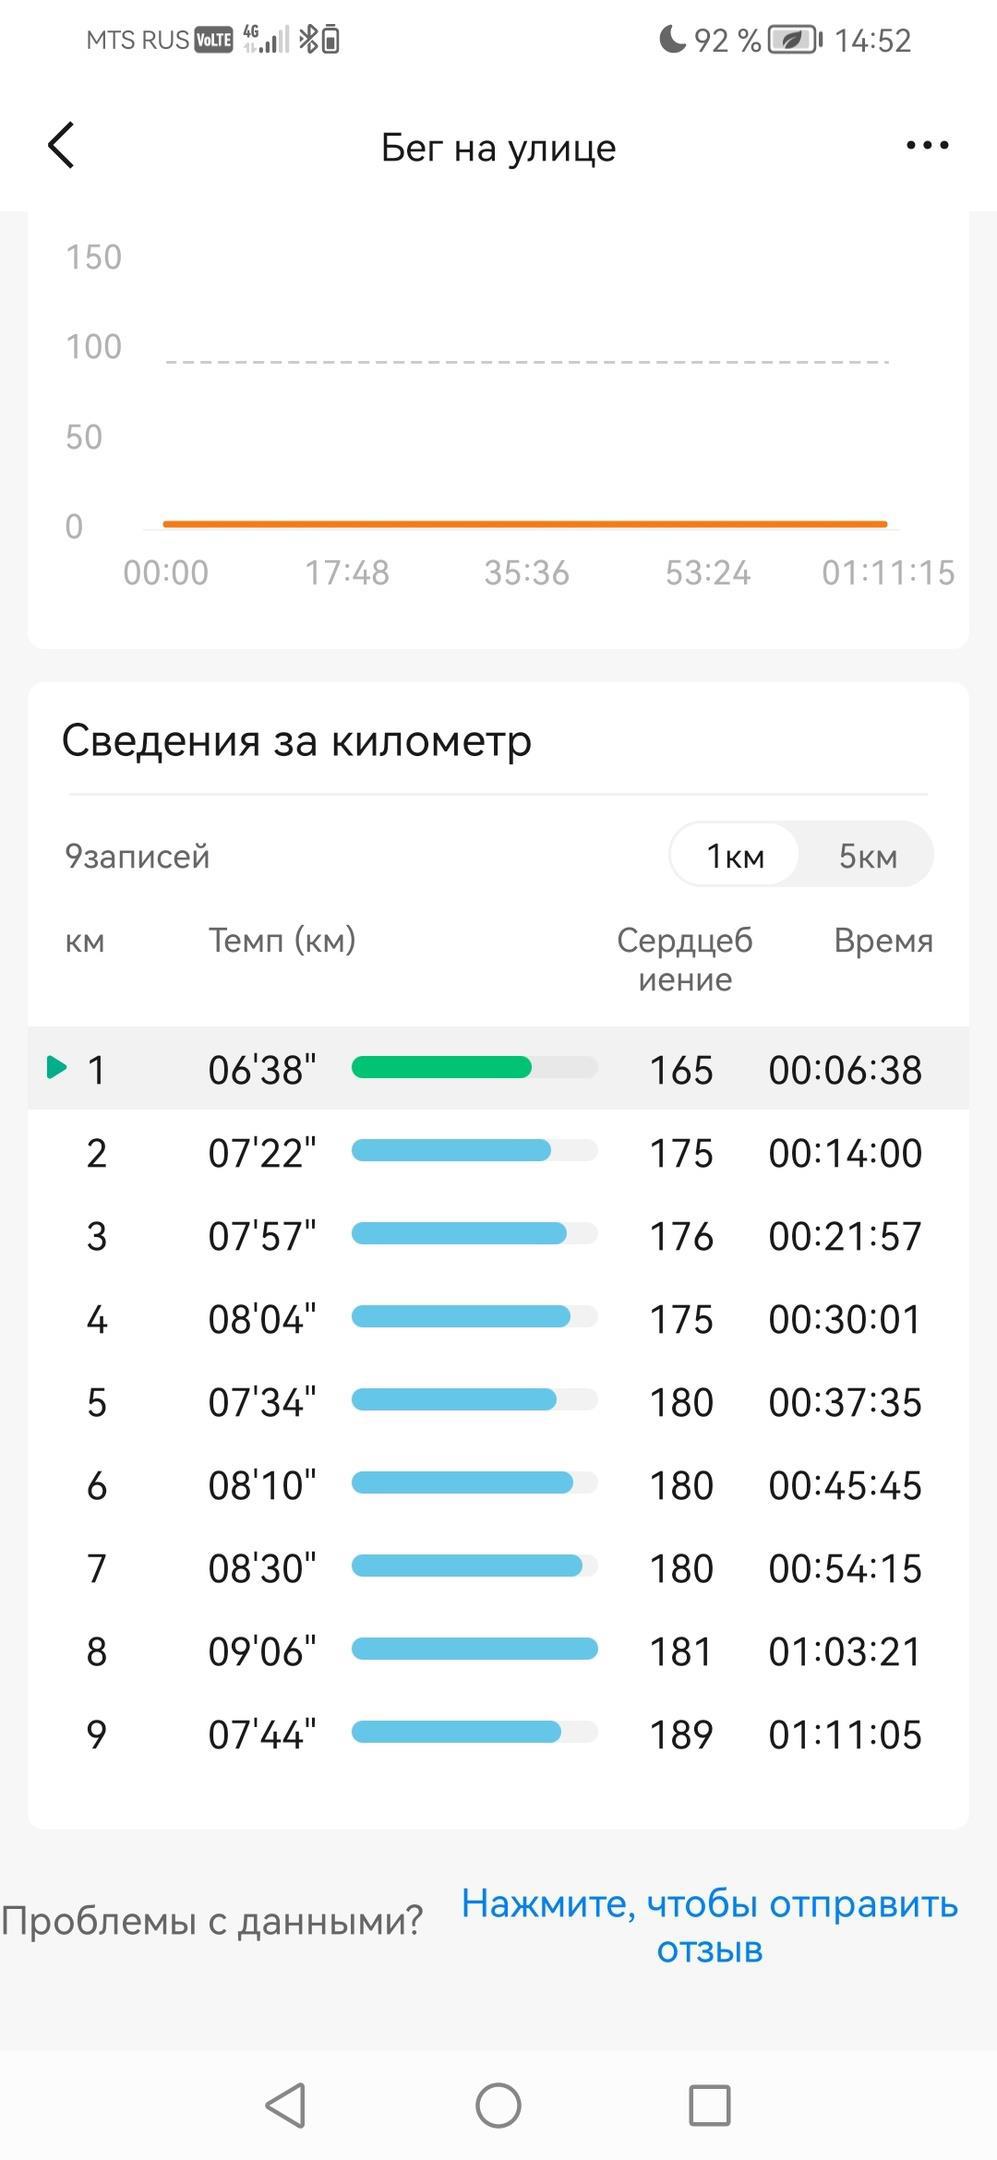
Task: Switch split view to 5км
Action: [867, 856]
